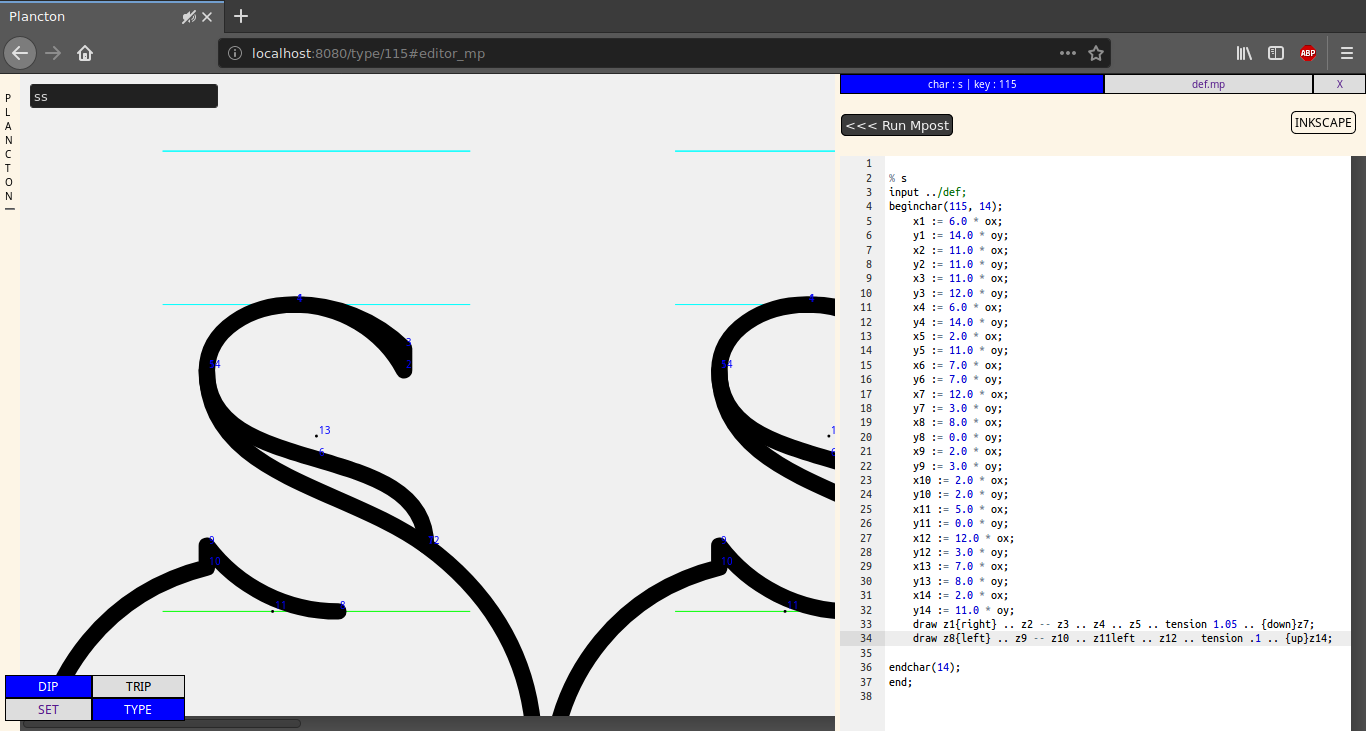Click the INKSCAPE button
The width and height of the screenshot is (1366, 731).
click(x=1323, y=123)
